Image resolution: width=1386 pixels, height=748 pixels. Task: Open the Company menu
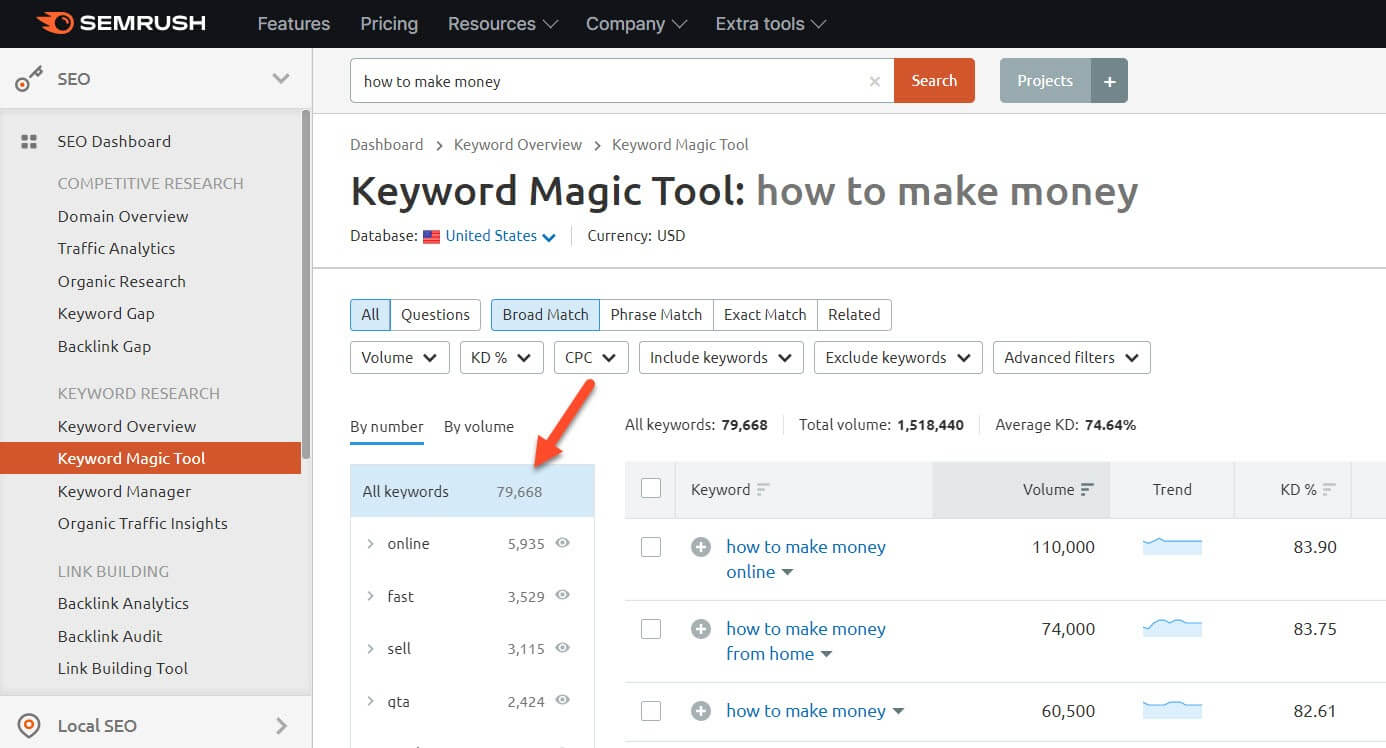pyautogui.click(x=636, y=24)
